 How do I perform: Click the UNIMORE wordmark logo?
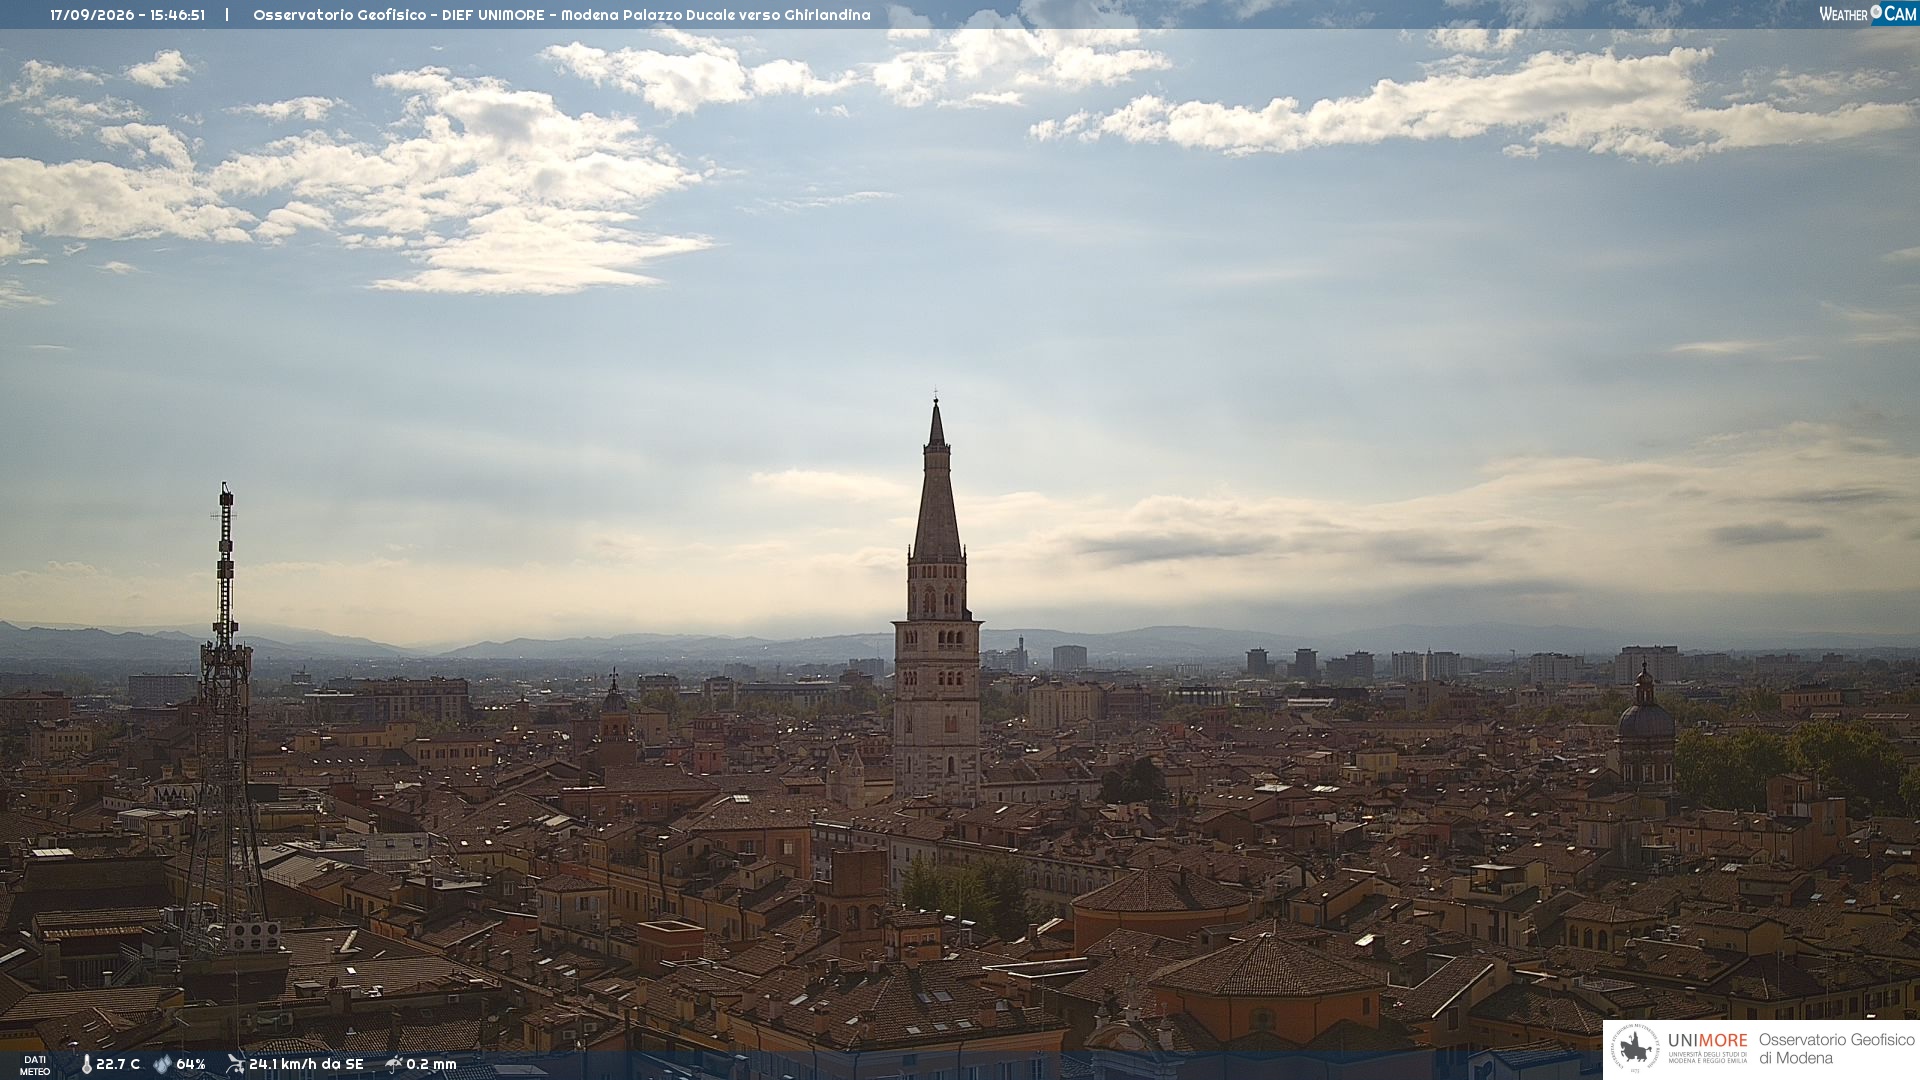coord(1707,1048)
